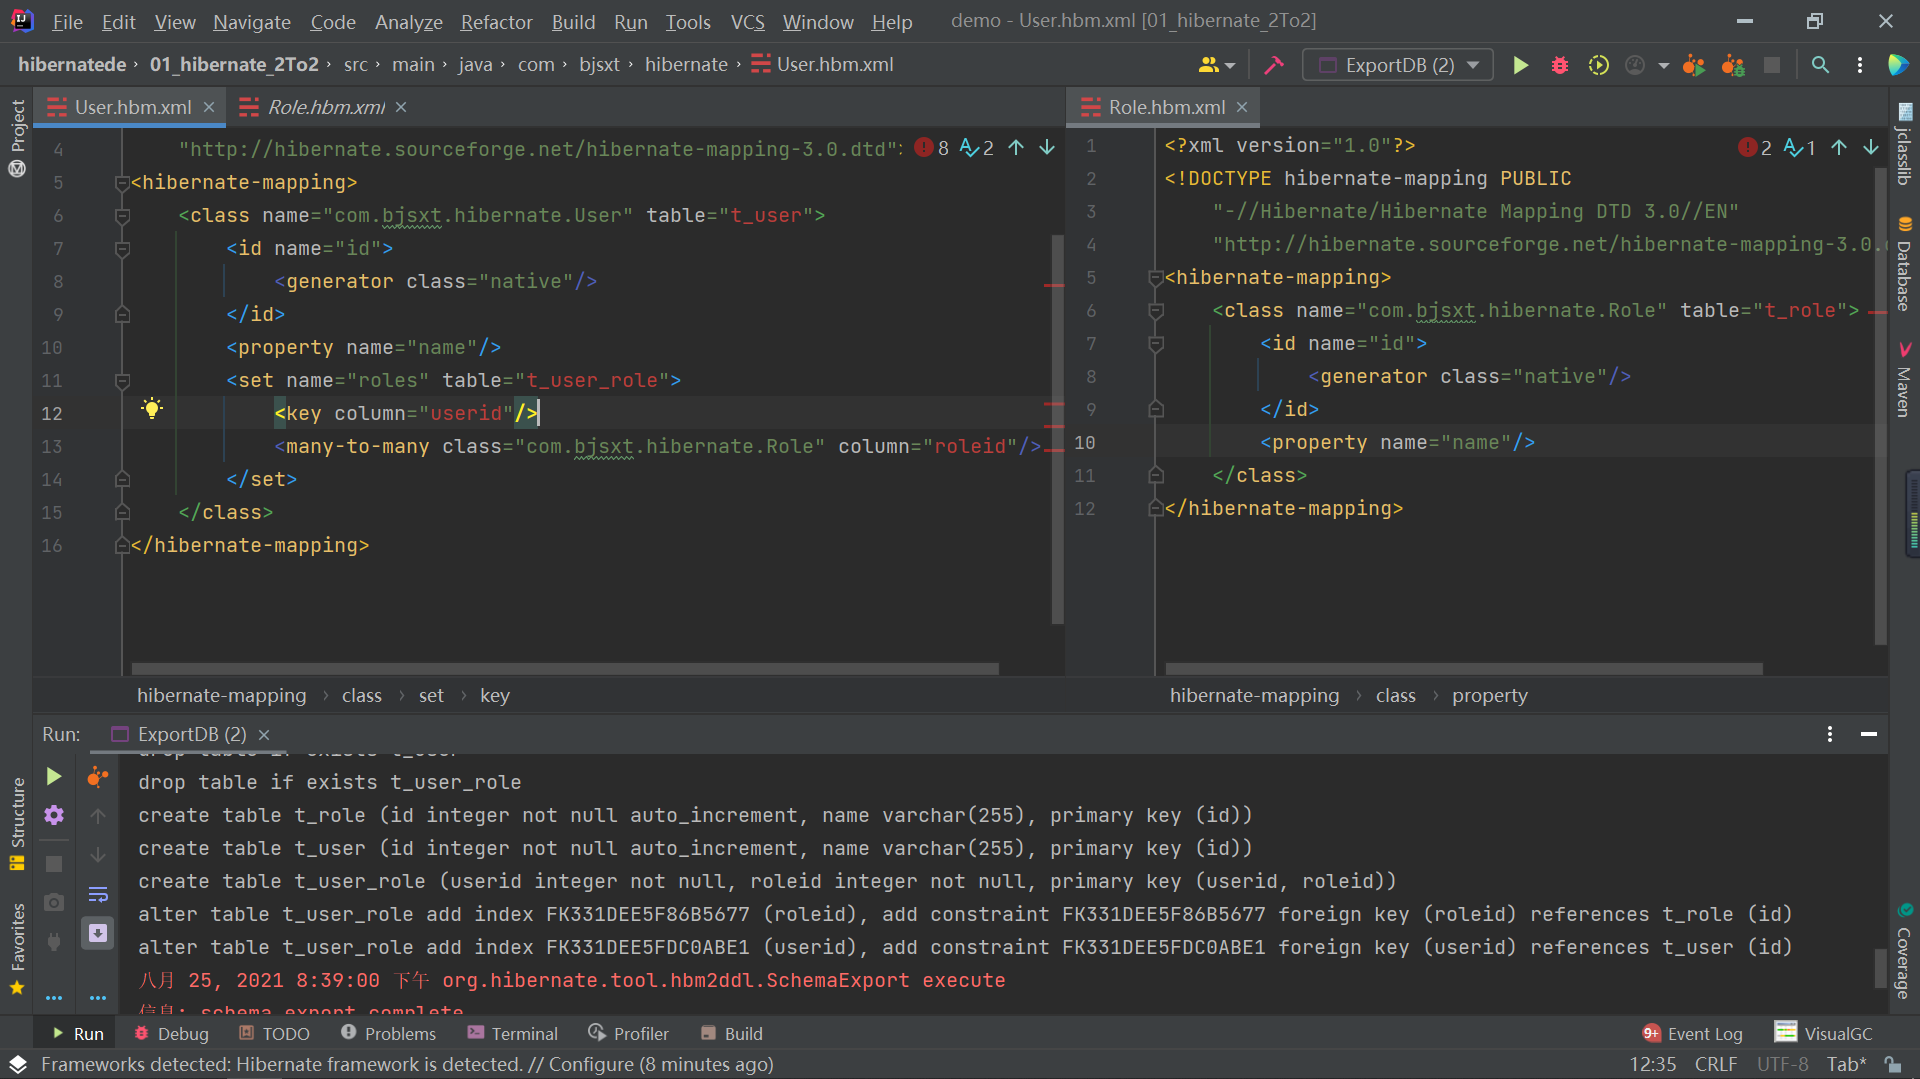
Task: Toggle the Maven tool window
Action: [x=1904, y=380]
